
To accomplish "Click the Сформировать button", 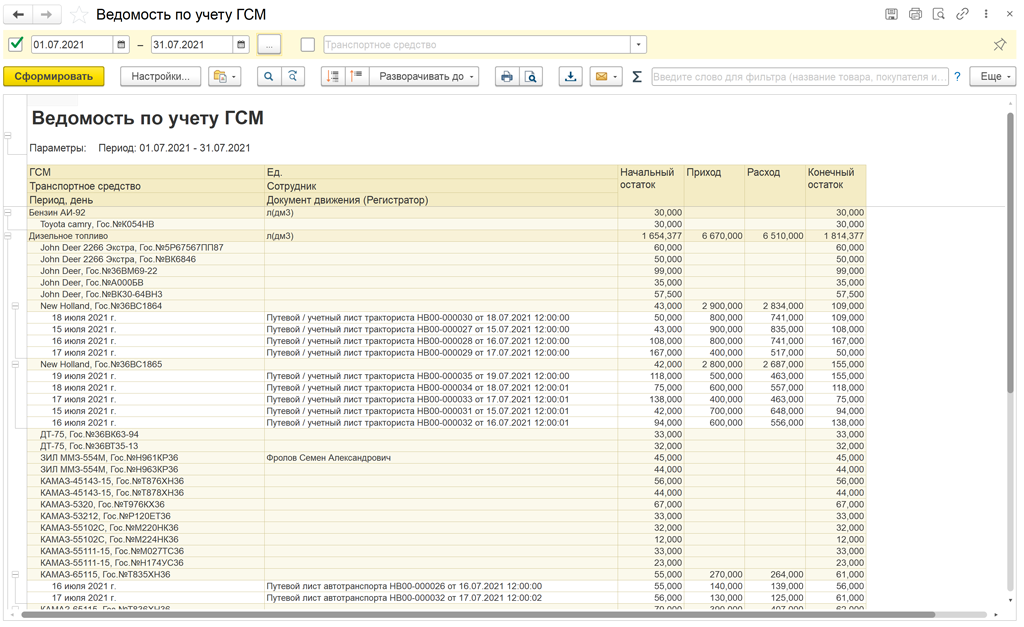I will coord(54,77).
